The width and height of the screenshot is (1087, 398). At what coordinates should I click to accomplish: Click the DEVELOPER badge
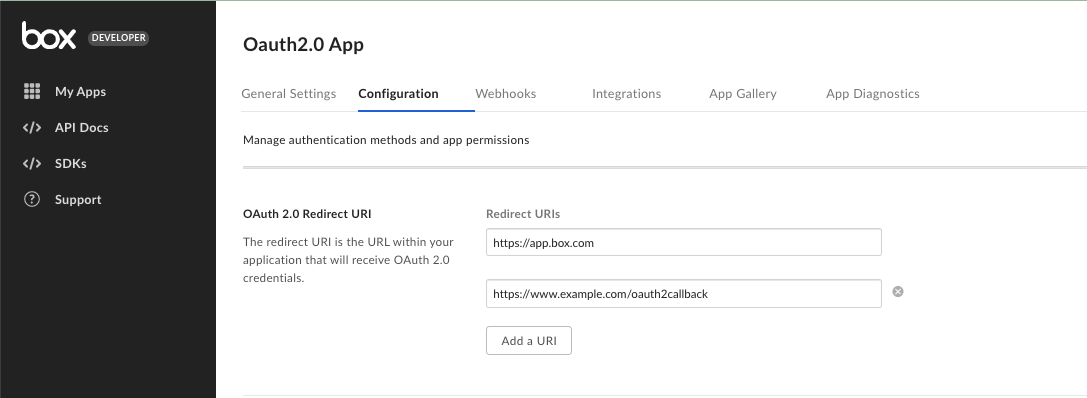[119, 37]
